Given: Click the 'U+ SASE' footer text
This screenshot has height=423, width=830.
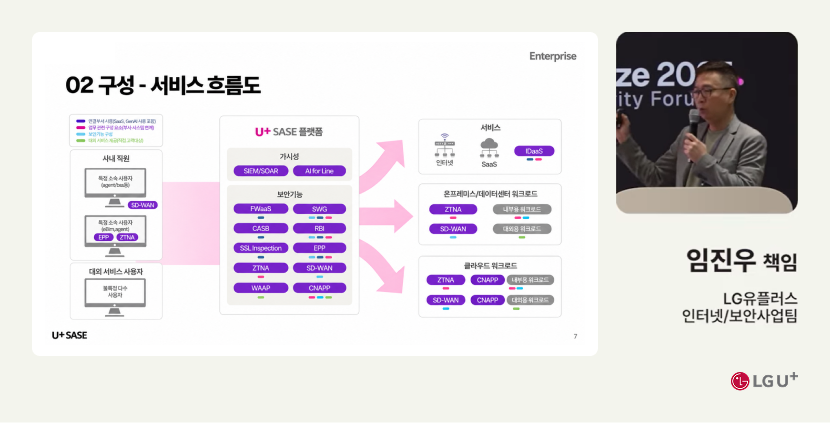Looking at the screenshot, I should (x=69, y=335).
